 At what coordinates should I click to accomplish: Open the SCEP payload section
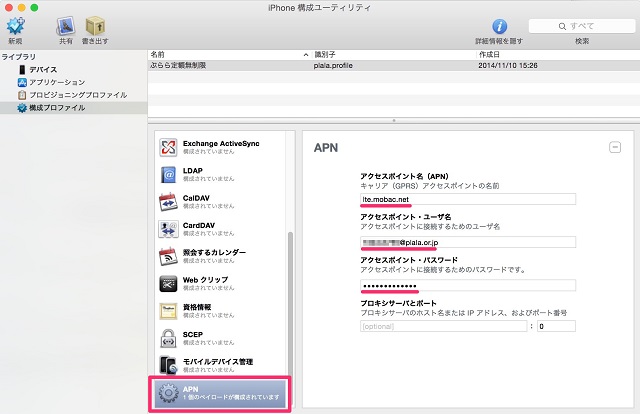point(220,338)
